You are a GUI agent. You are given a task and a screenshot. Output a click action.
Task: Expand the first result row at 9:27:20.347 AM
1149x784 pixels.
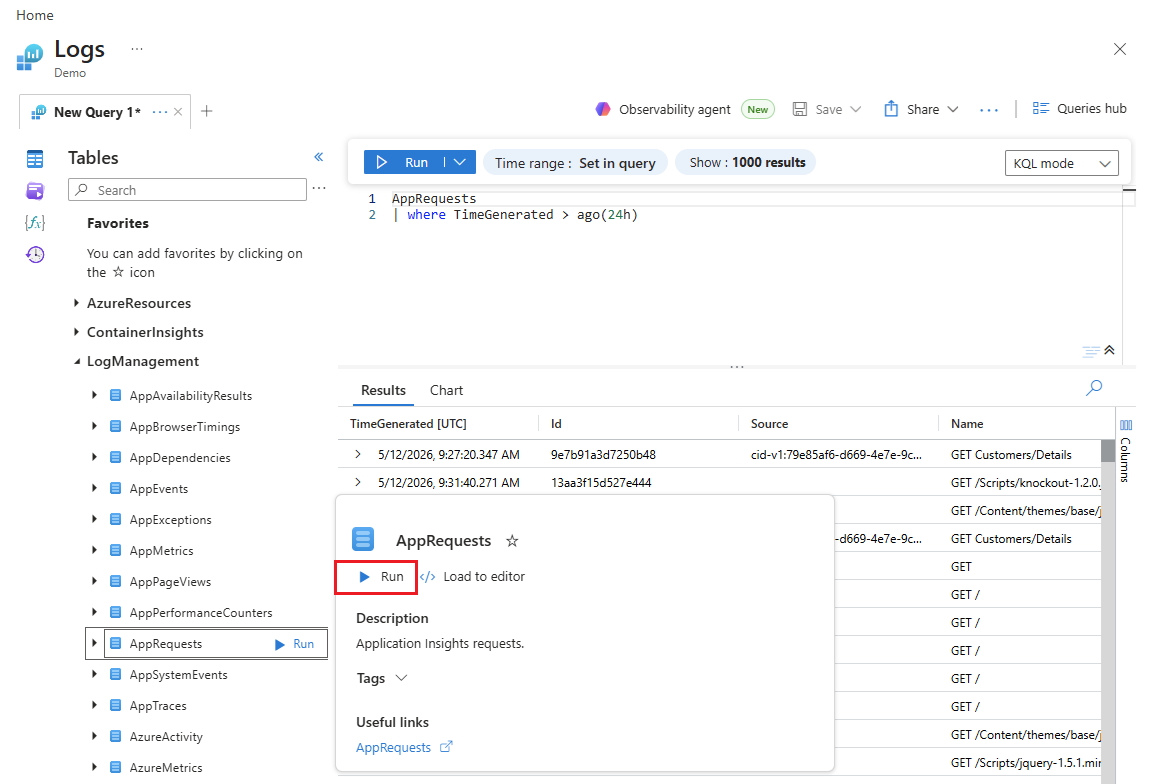358,454
